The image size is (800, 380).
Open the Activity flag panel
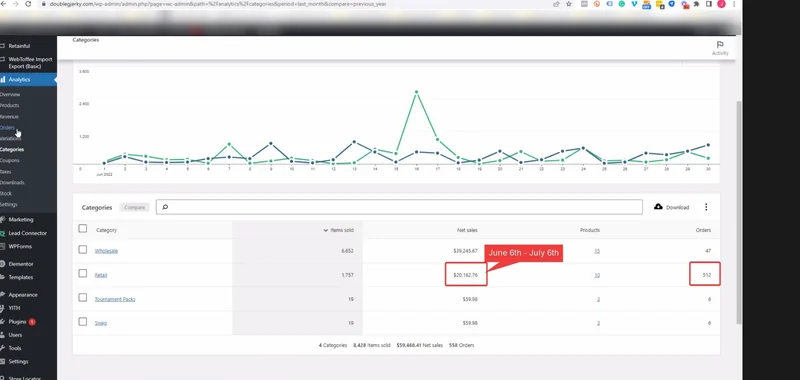[x=720, y=48]
